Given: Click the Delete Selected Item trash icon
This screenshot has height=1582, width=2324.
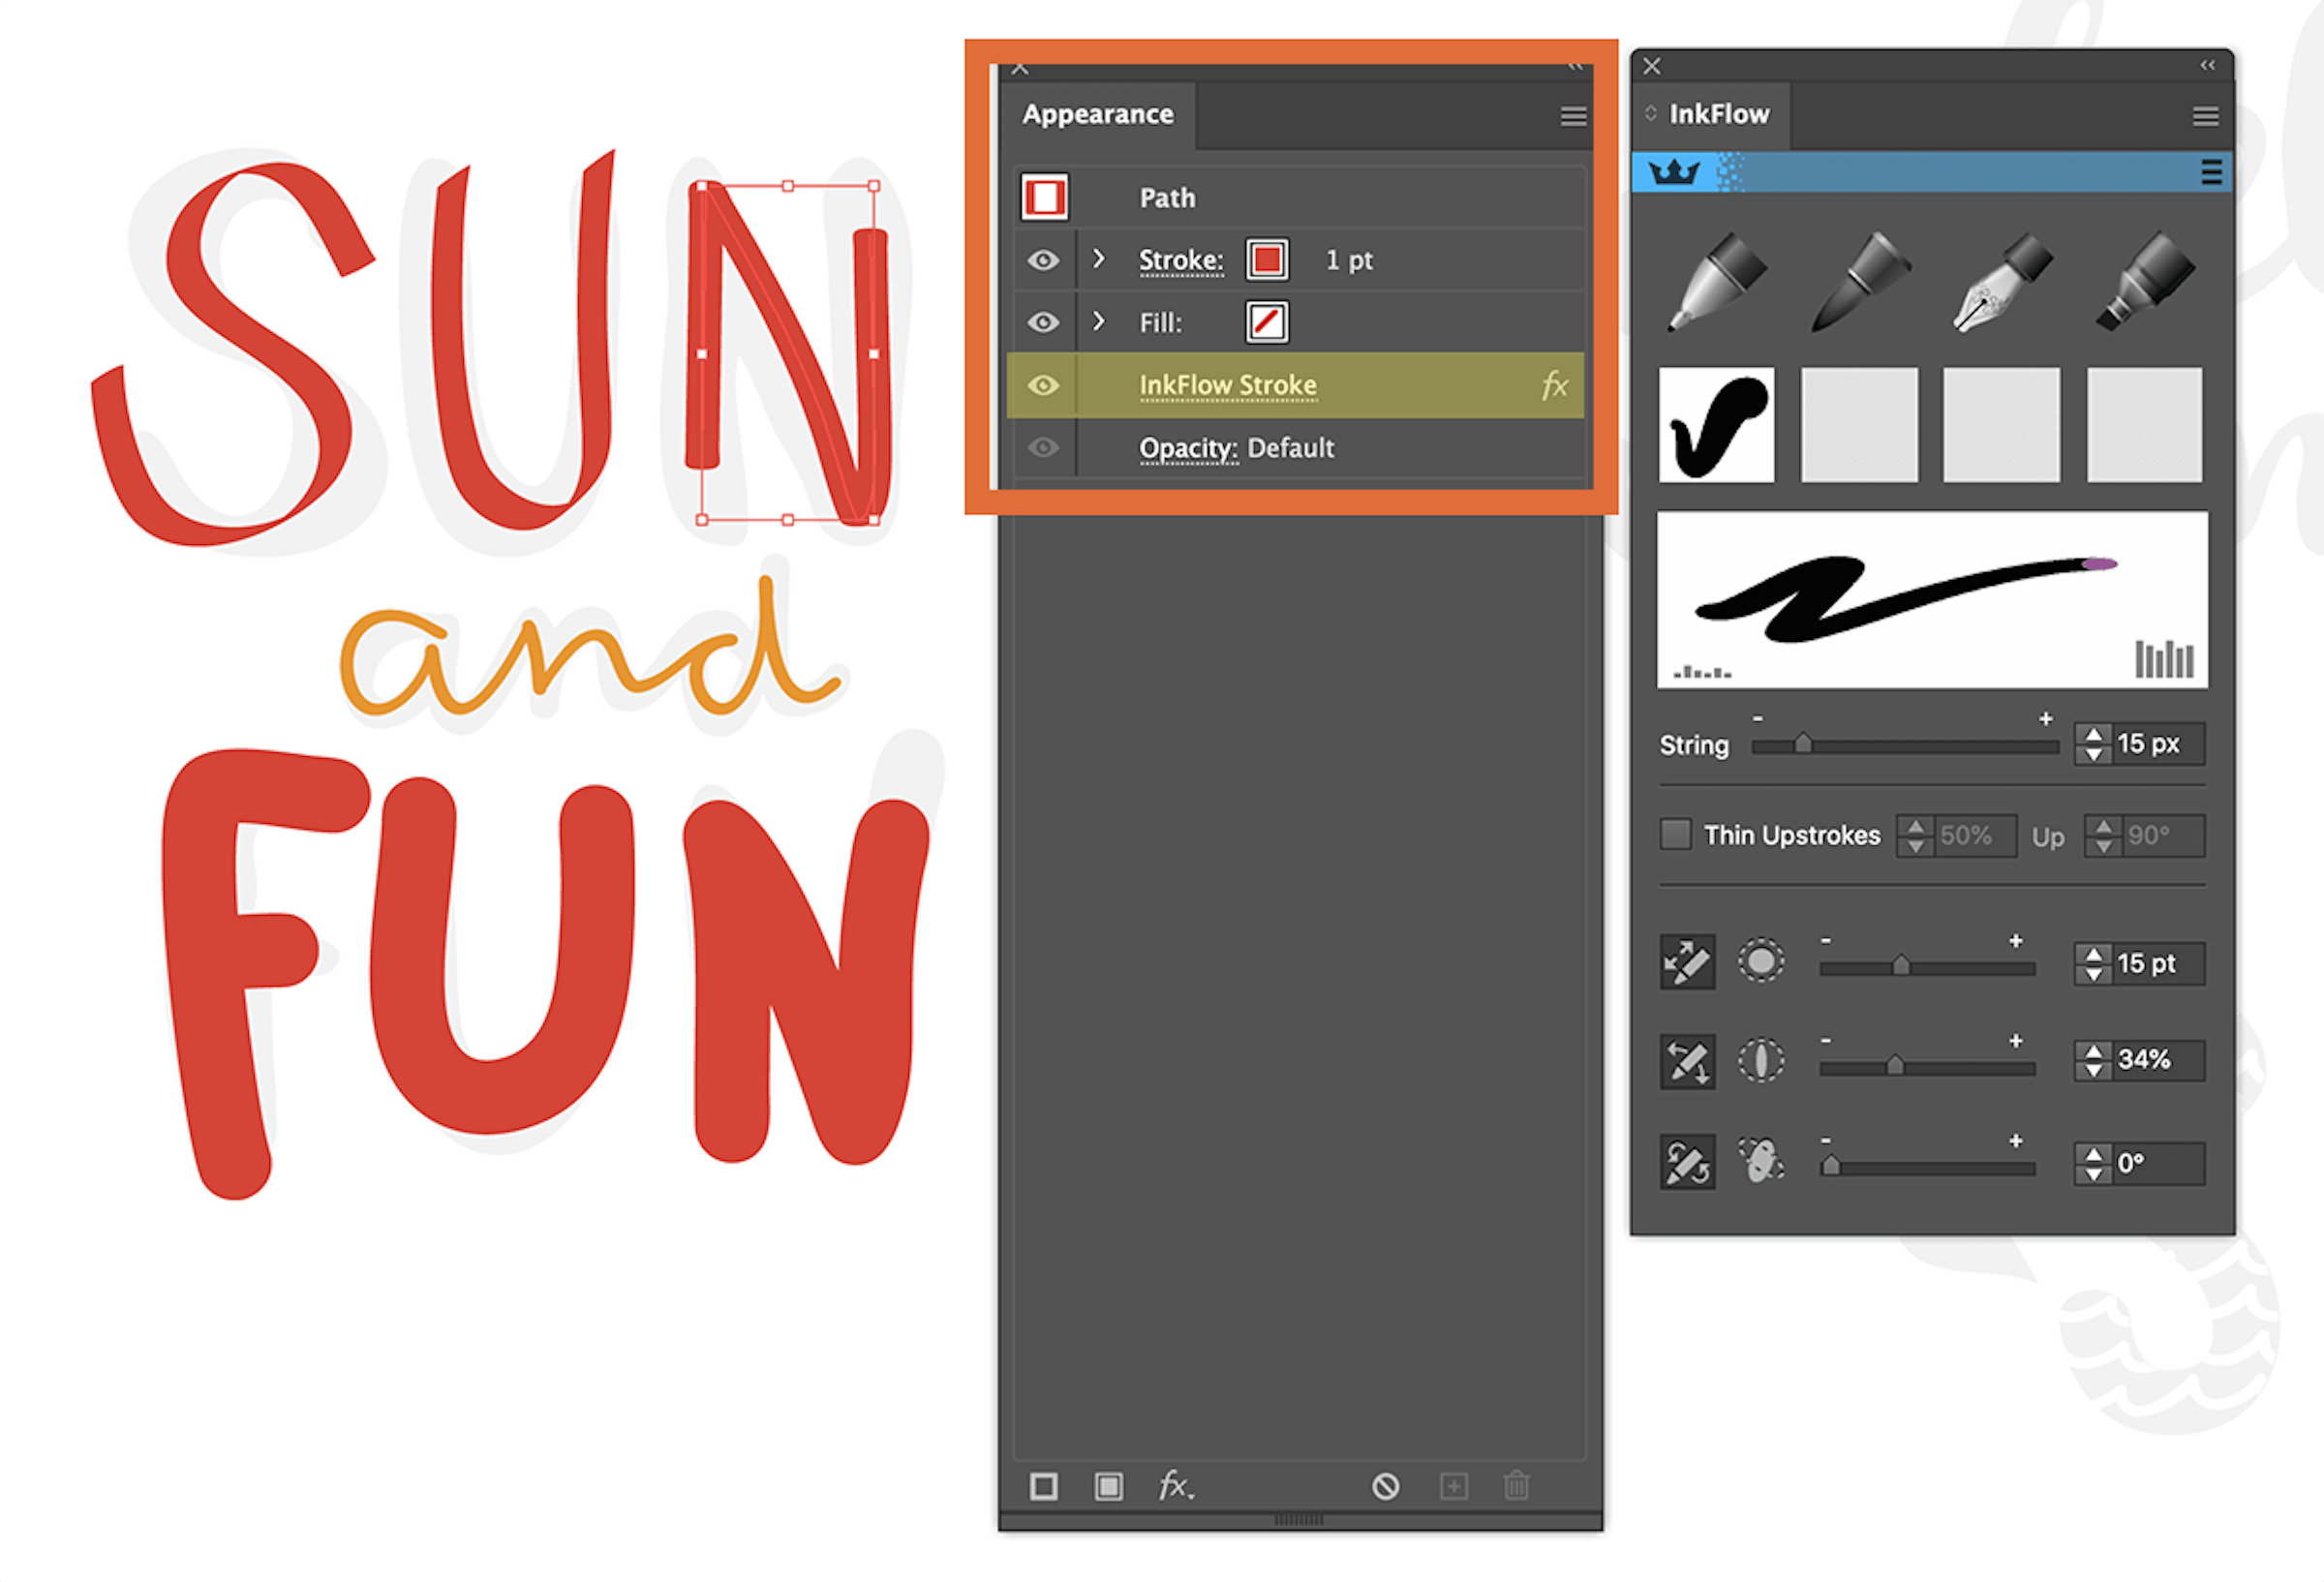Looking at the screenshot, I should click(1517, 1487).
